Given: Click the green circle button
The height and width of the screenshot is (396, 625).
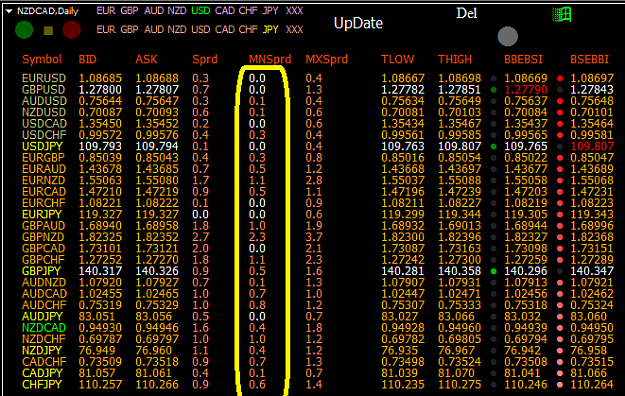Looking at the screenshot, I should pos(24,30).
